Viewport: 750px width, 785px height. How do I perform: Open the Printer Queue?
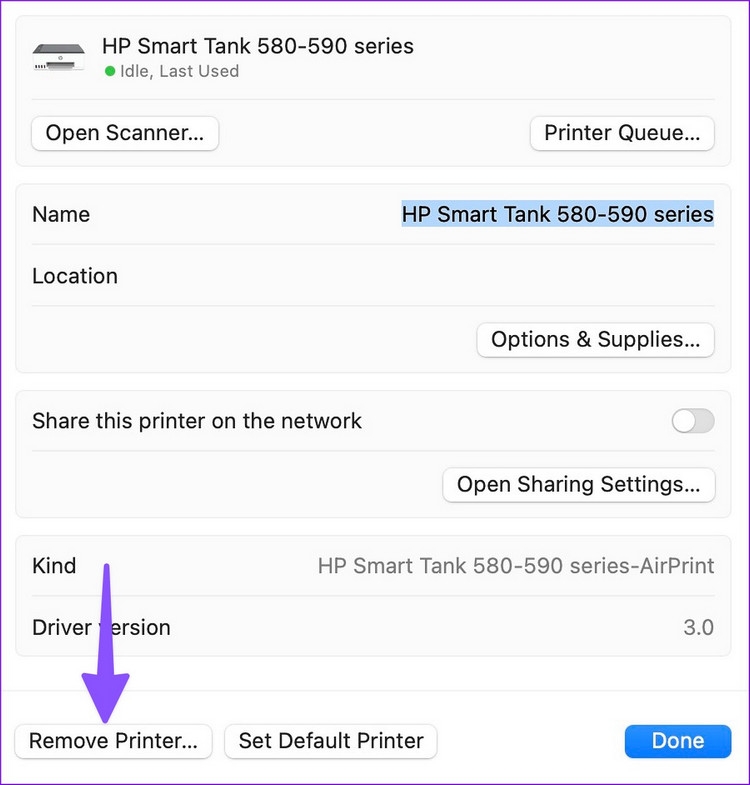622,133
